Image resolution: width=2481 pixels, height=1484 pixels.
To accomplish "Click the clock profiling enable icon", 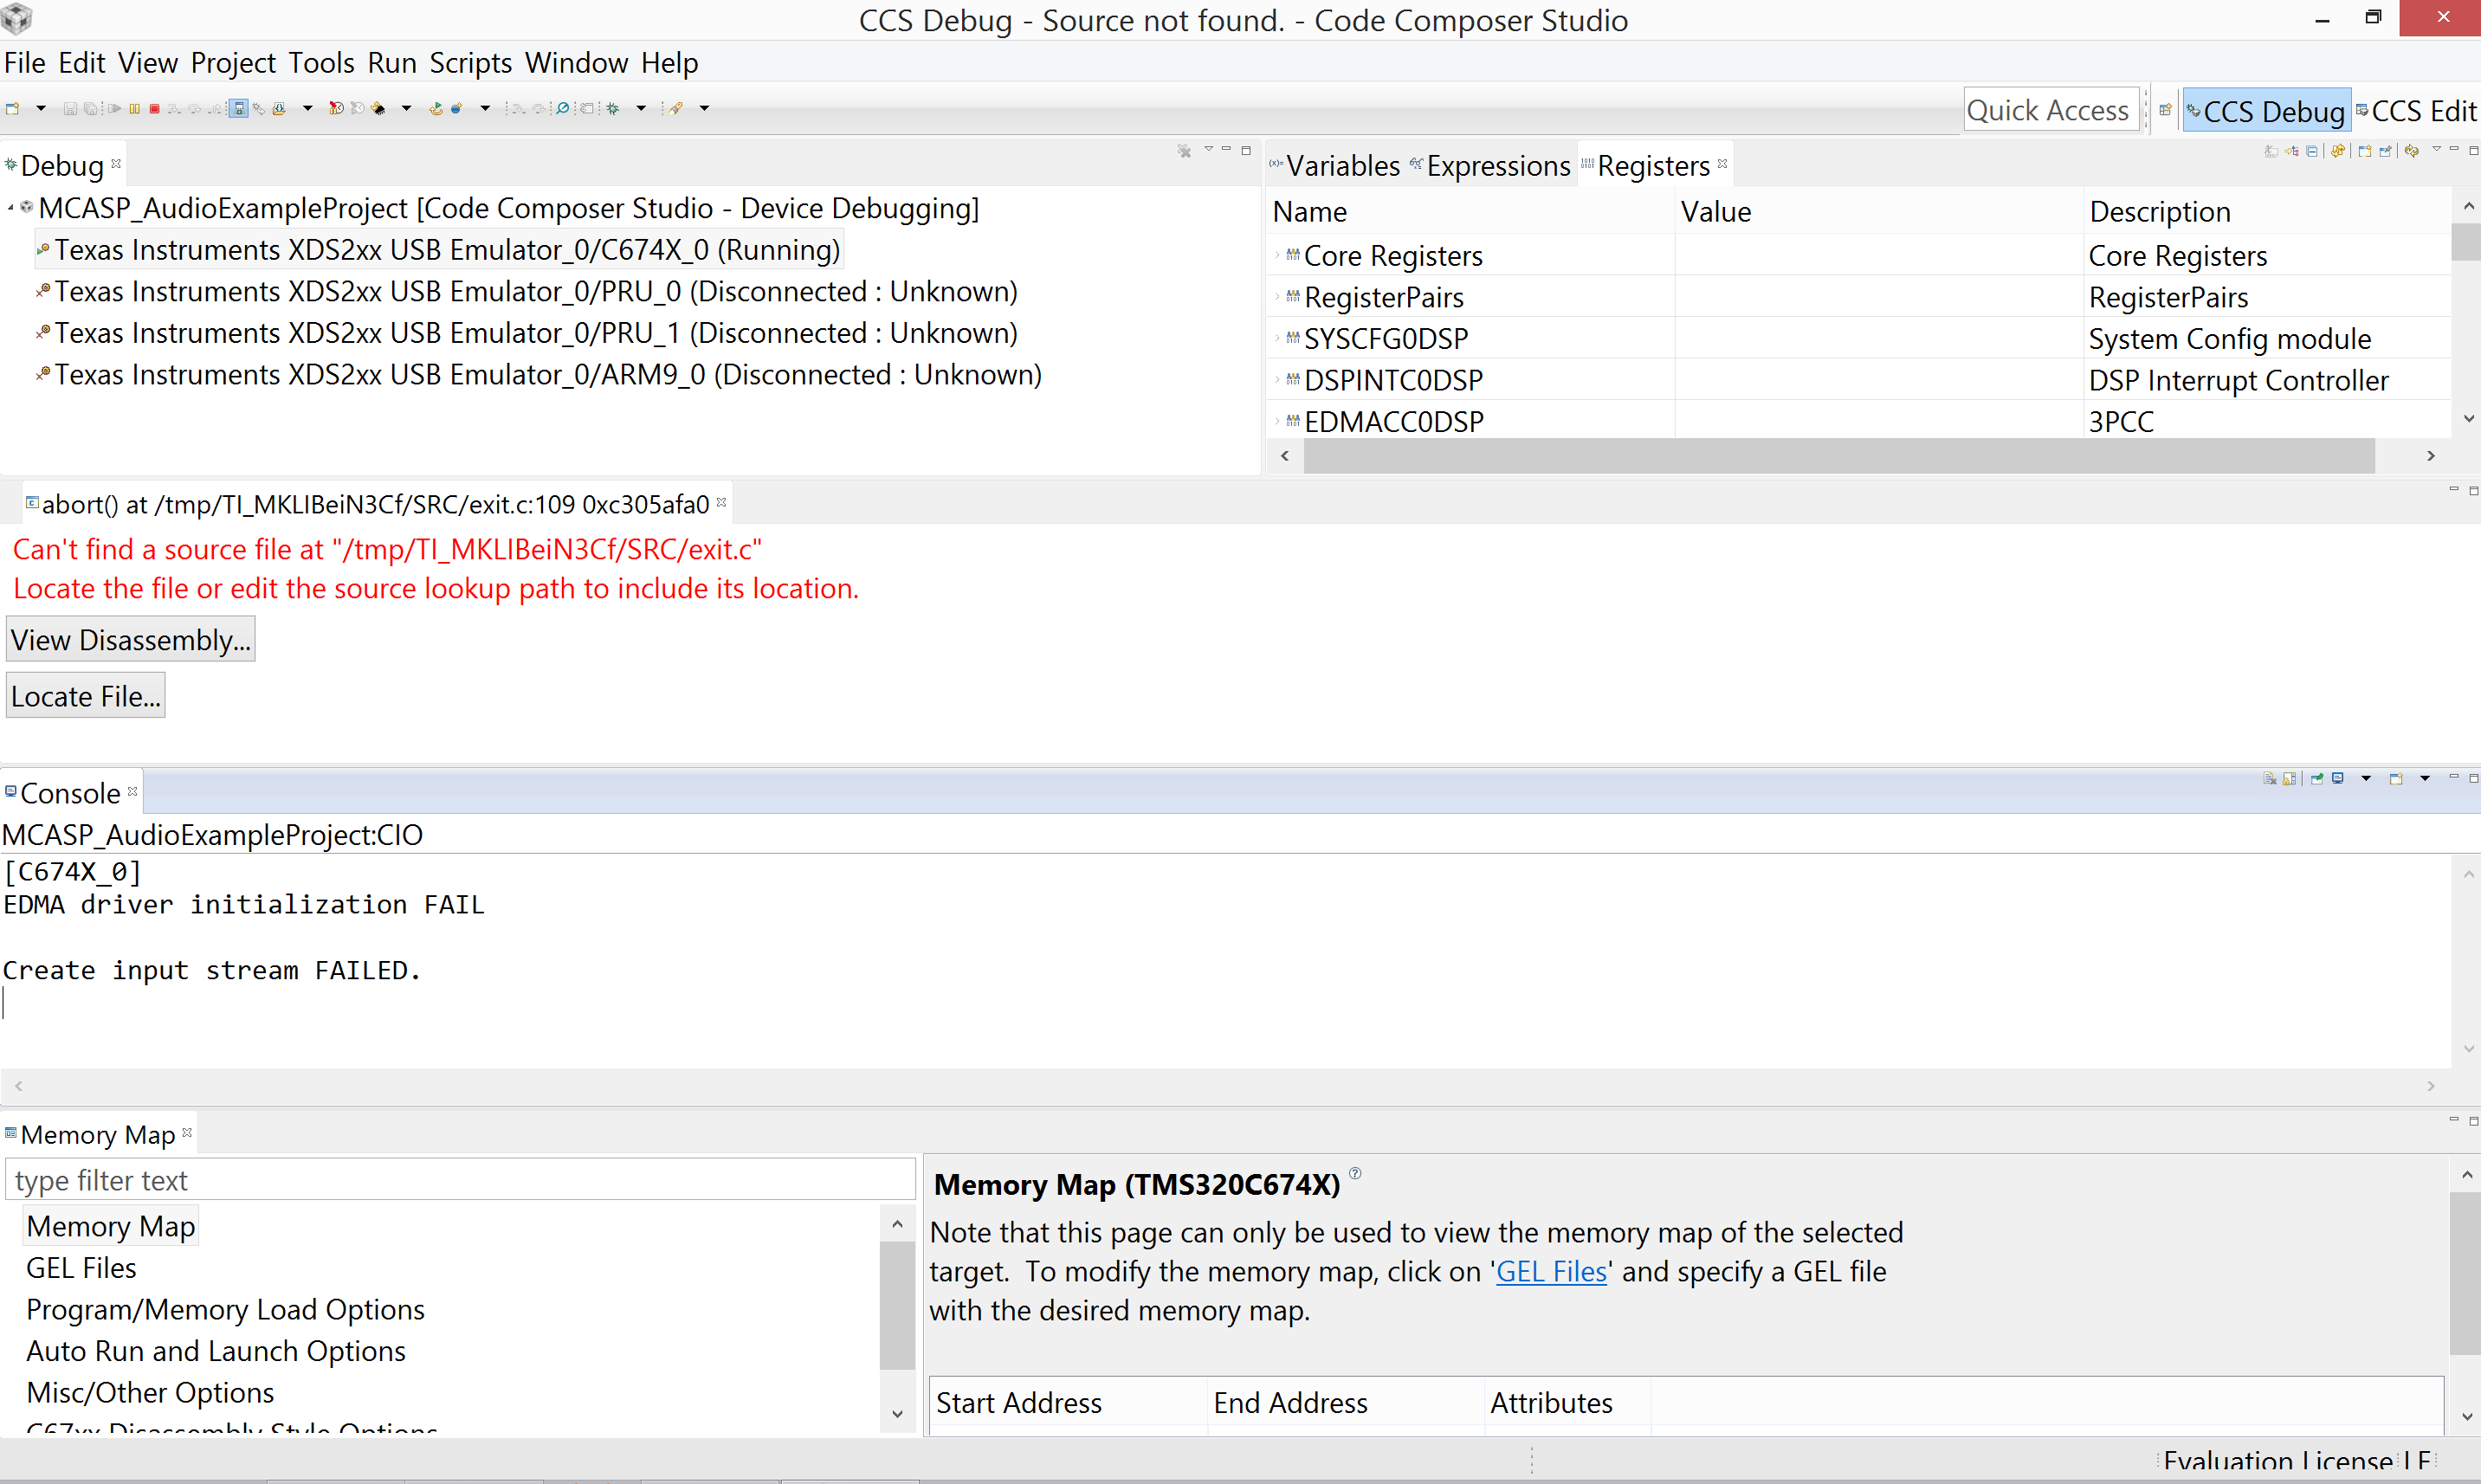I will (336, 108).
